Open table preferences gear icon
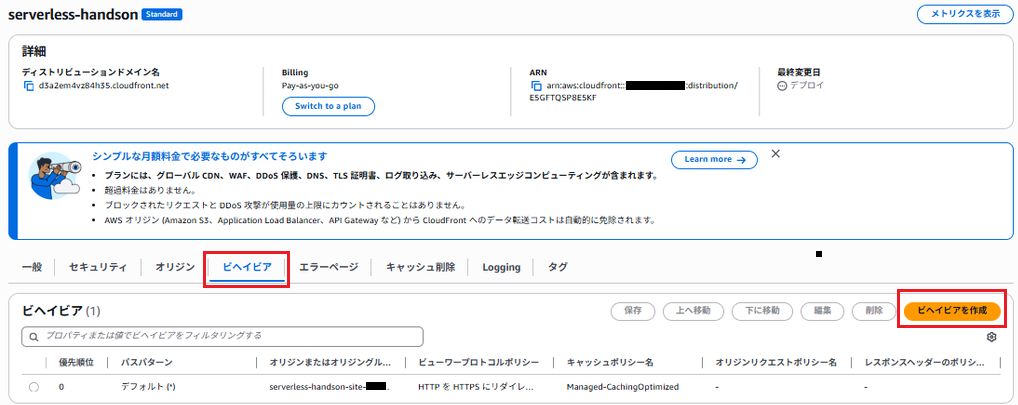This screenshot has width=1018, height=405. 991,337
